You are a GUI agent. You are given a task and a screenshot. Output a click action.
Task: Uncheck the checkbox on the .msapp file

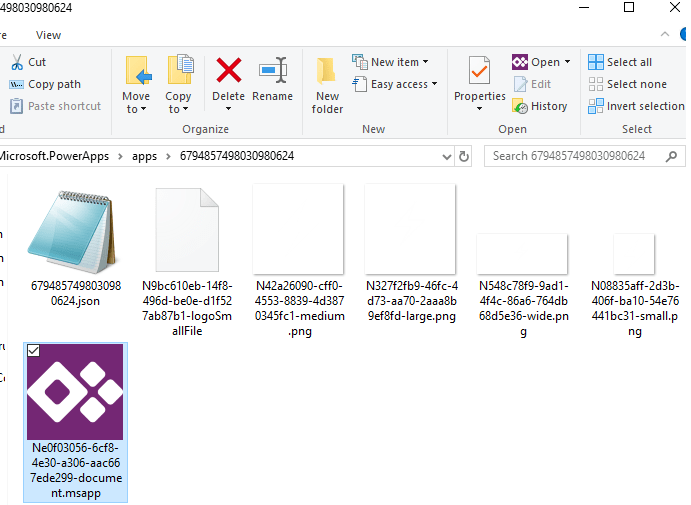(32, 351)
